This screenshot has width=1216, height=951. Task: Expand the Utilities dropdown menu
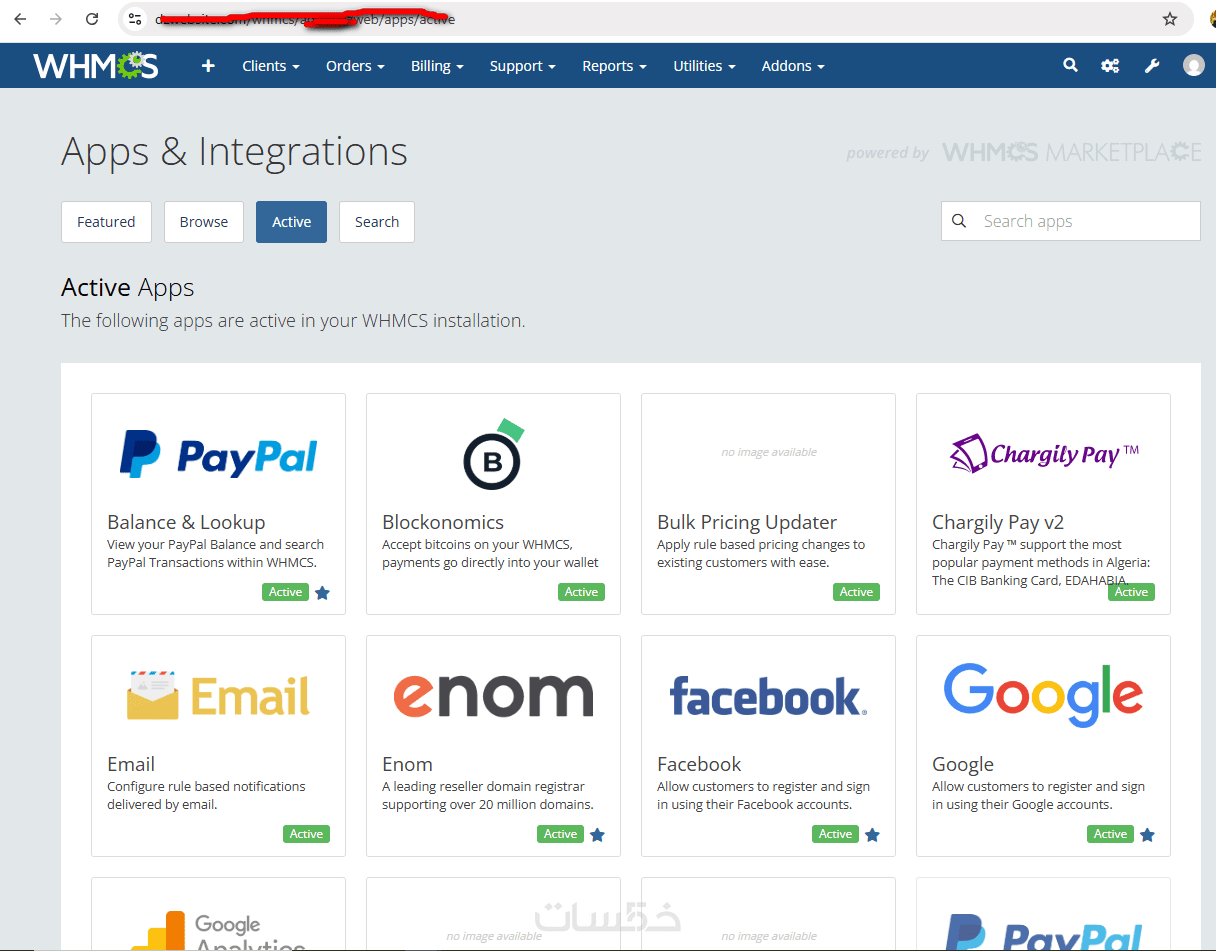click(705, 66)
